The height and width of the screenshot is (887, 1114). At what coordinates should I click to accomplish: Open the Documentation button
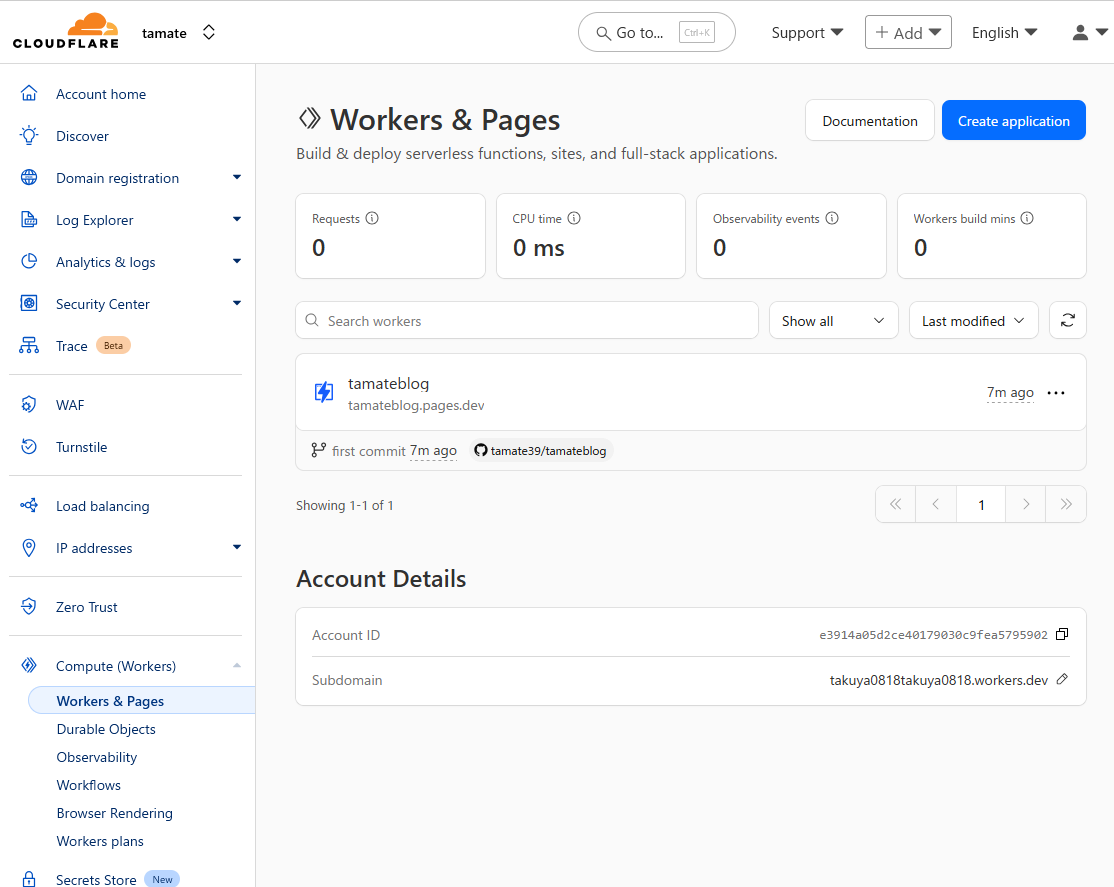869,121
